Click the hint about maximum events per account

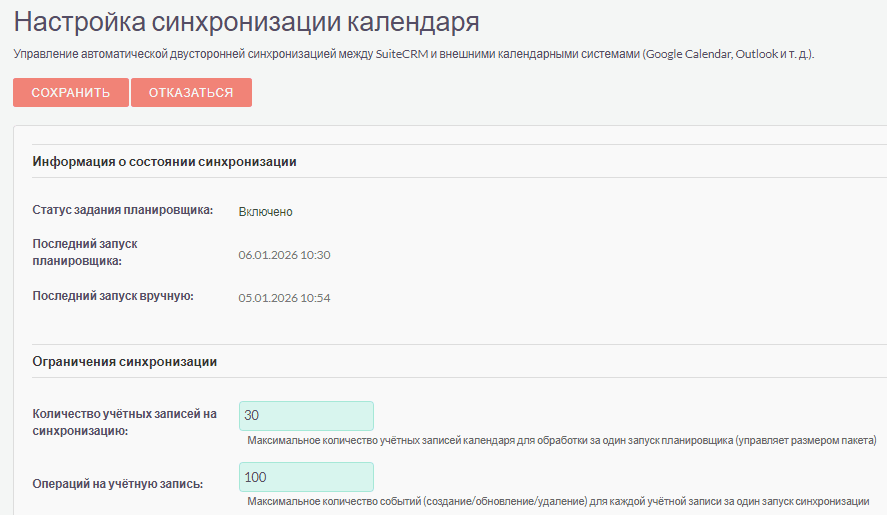[x=558, y=501]
